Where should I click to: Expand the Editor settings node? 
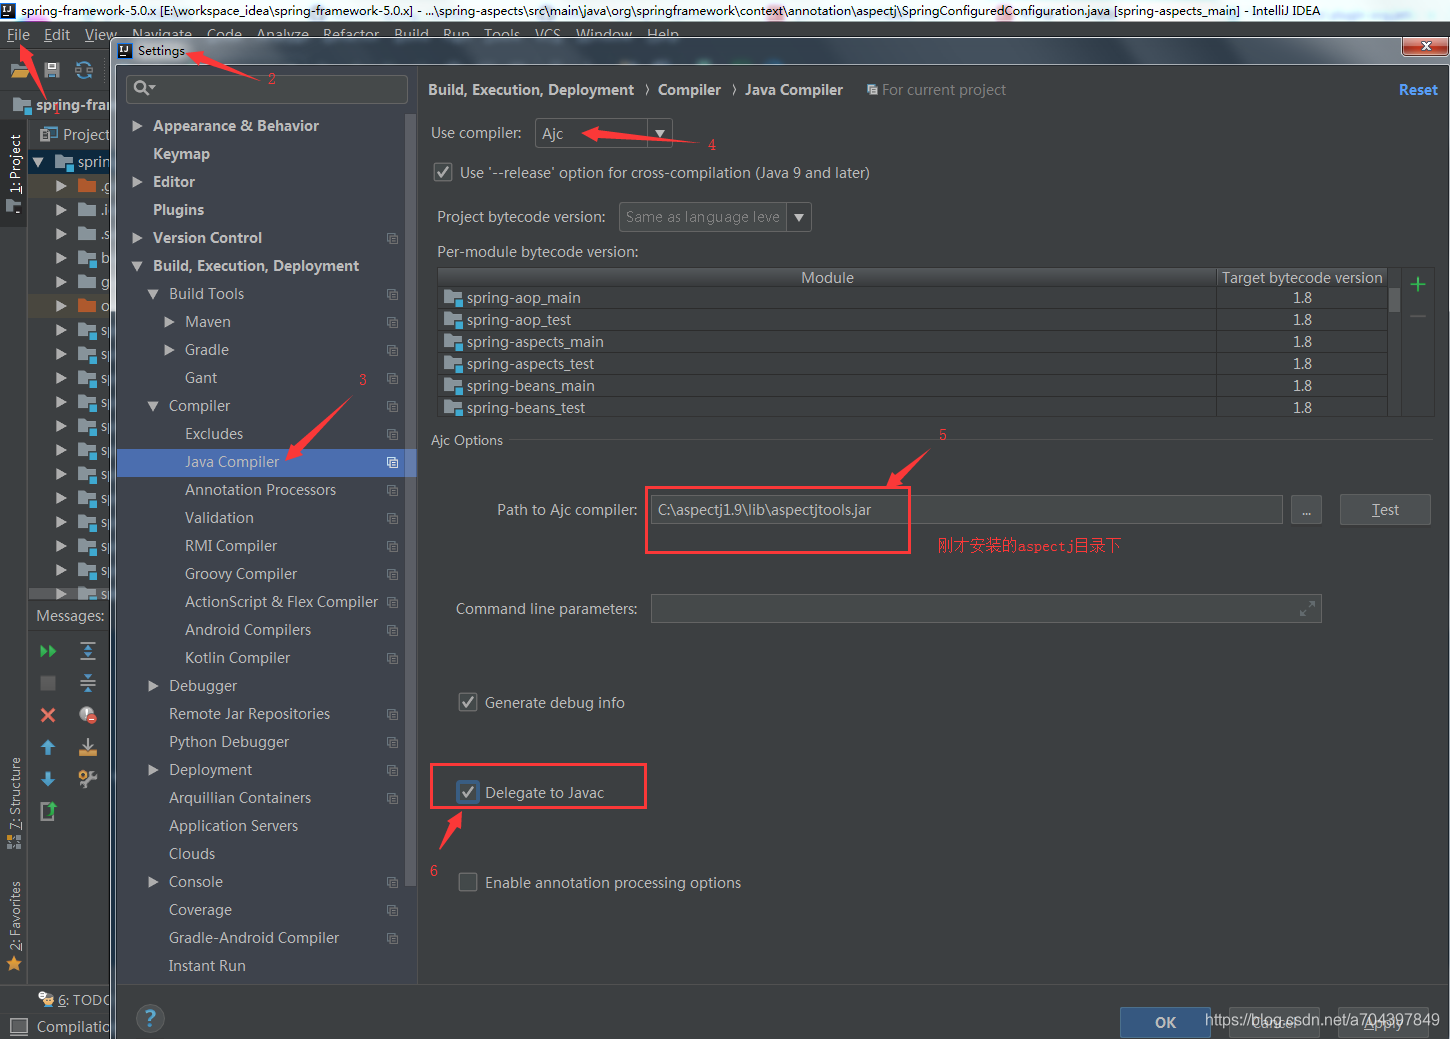pos(138,182)
